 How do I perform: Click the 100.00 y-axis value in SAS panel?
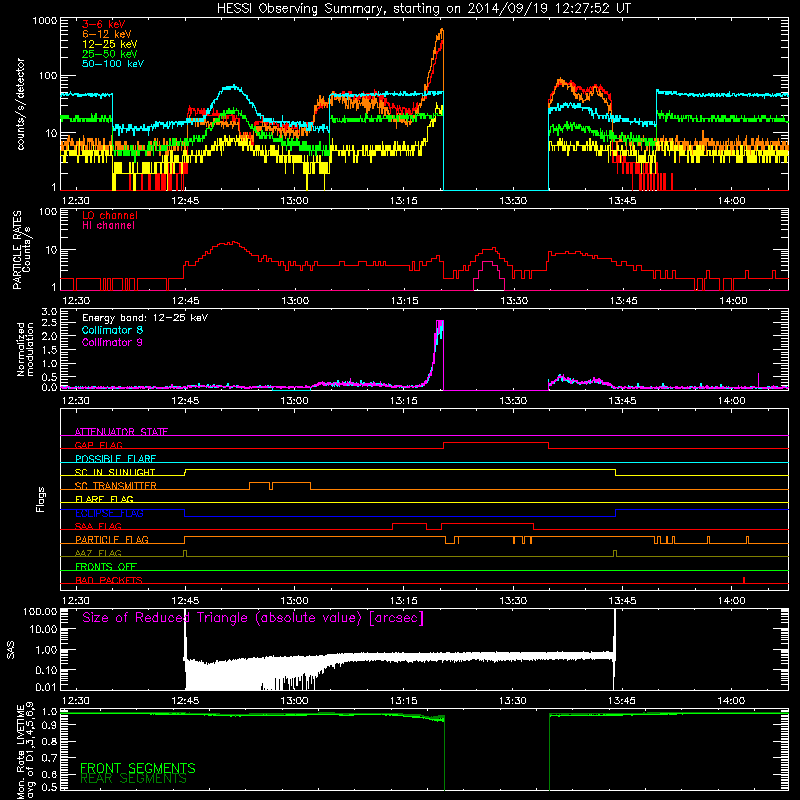pos(40,612)
